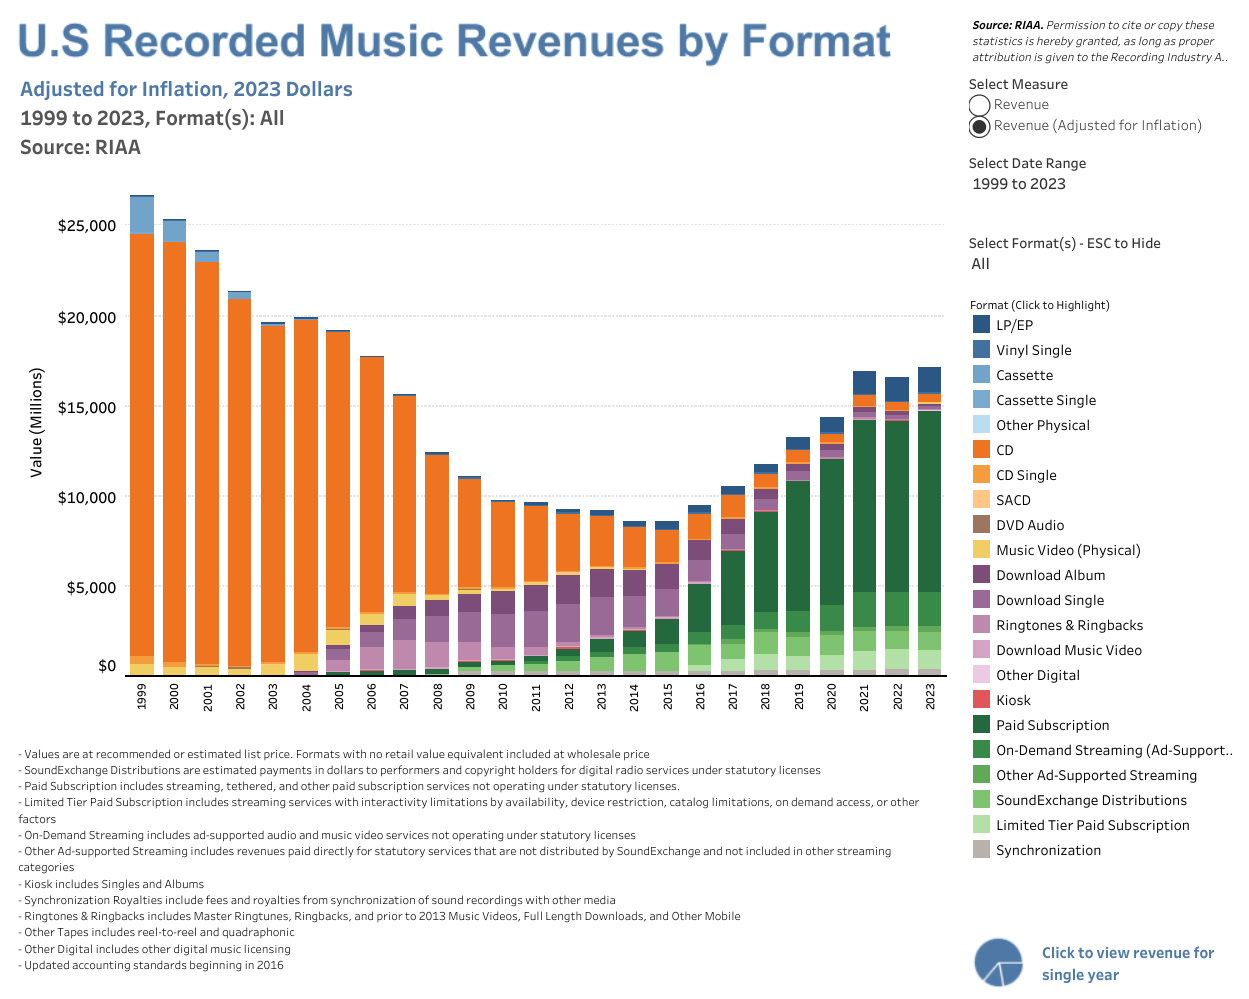
Task: Highlight the Vinyl Single legend swatch
Action: (x=981, y=350)
